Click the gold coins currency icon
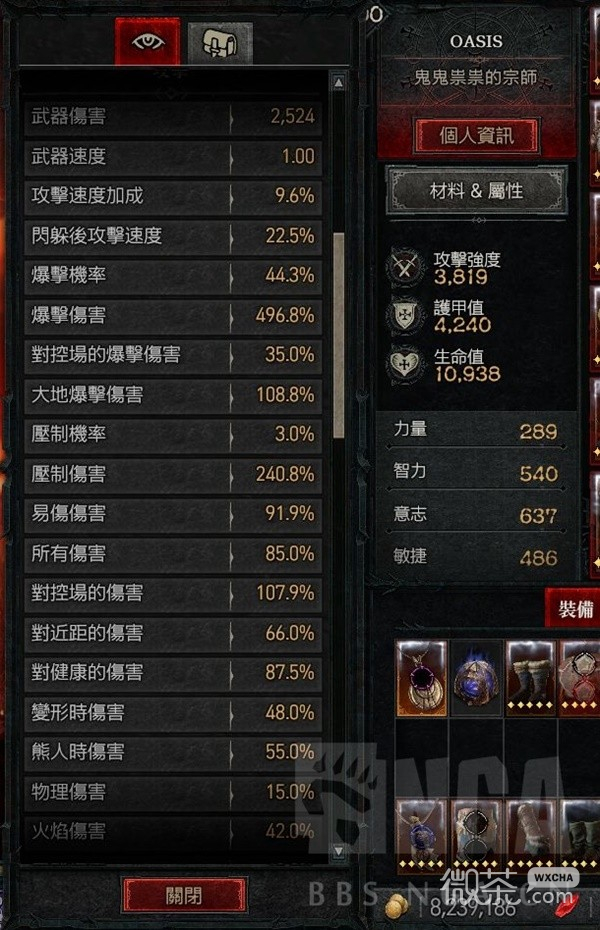Image resolution: width=600 pixels, height=930 pixels. (397, 906)
